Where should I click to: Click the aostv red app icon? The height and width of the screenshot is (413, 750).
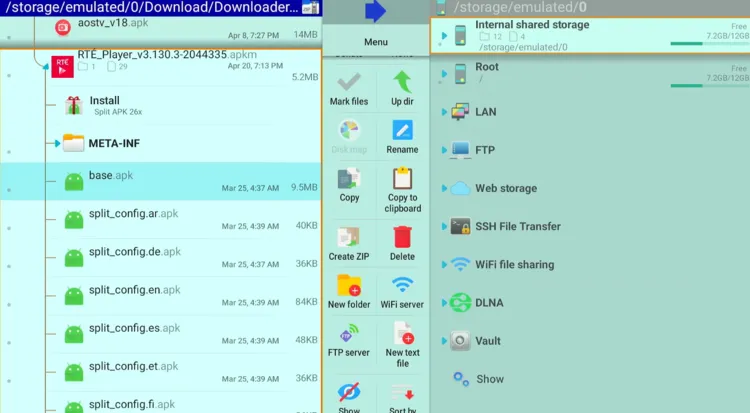63,27
